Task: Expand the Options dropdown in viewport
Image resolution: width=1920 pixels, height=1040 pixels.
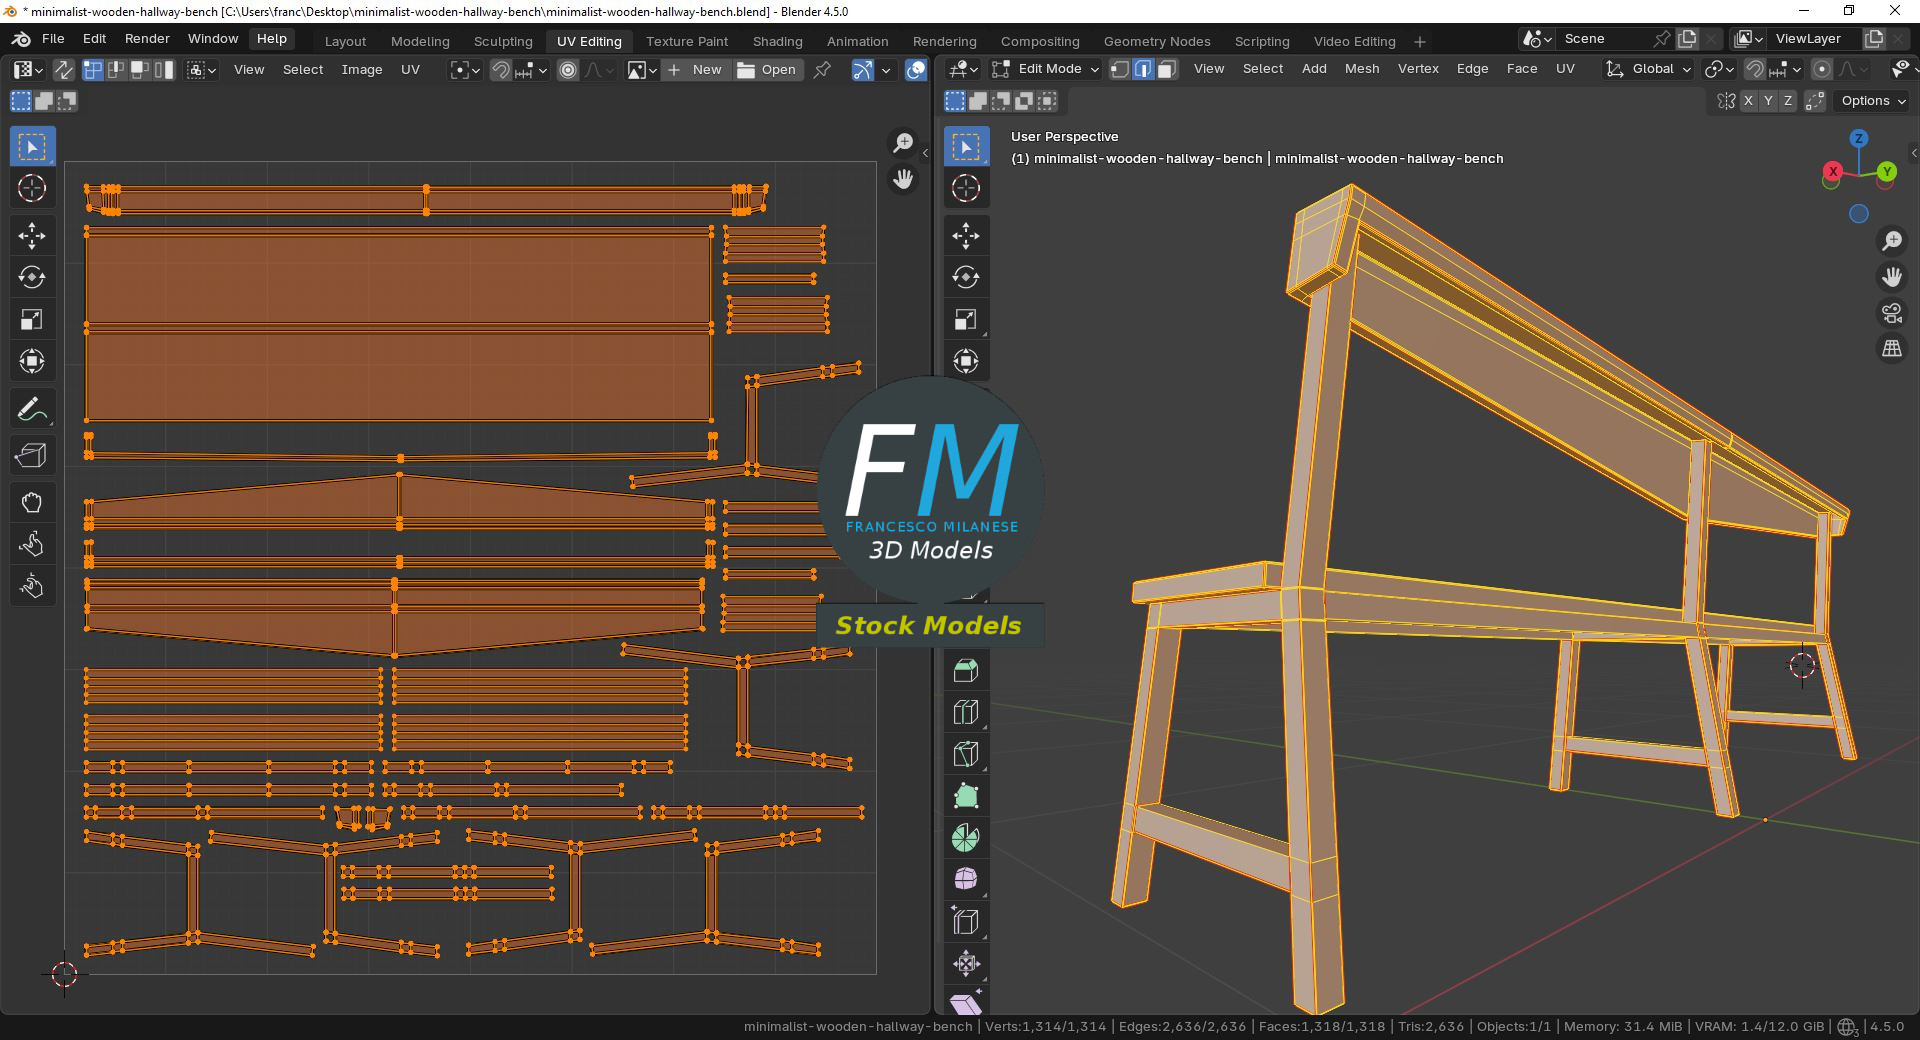Action: (1872, 101)
